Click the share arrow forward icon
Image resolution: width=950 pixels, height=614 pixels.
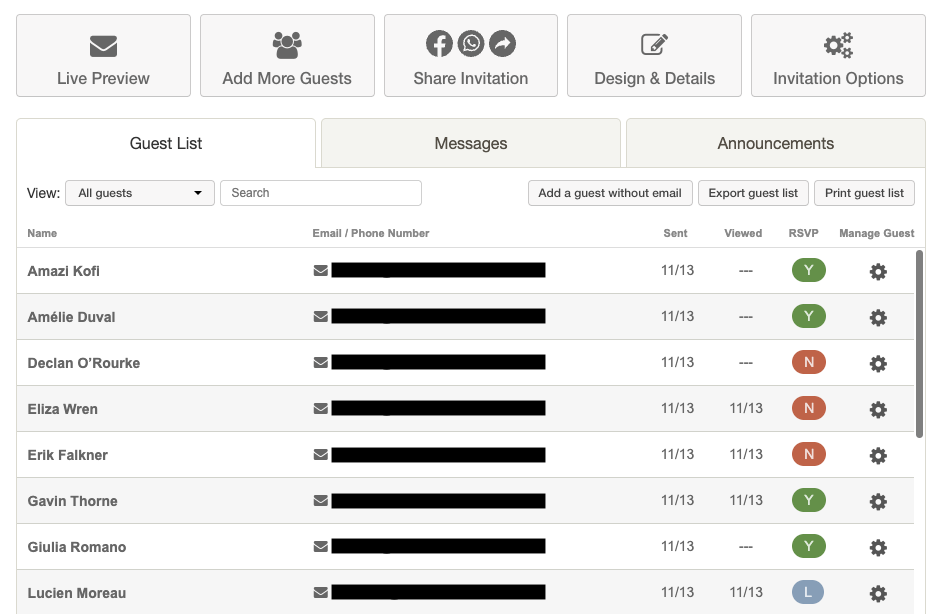502,44
